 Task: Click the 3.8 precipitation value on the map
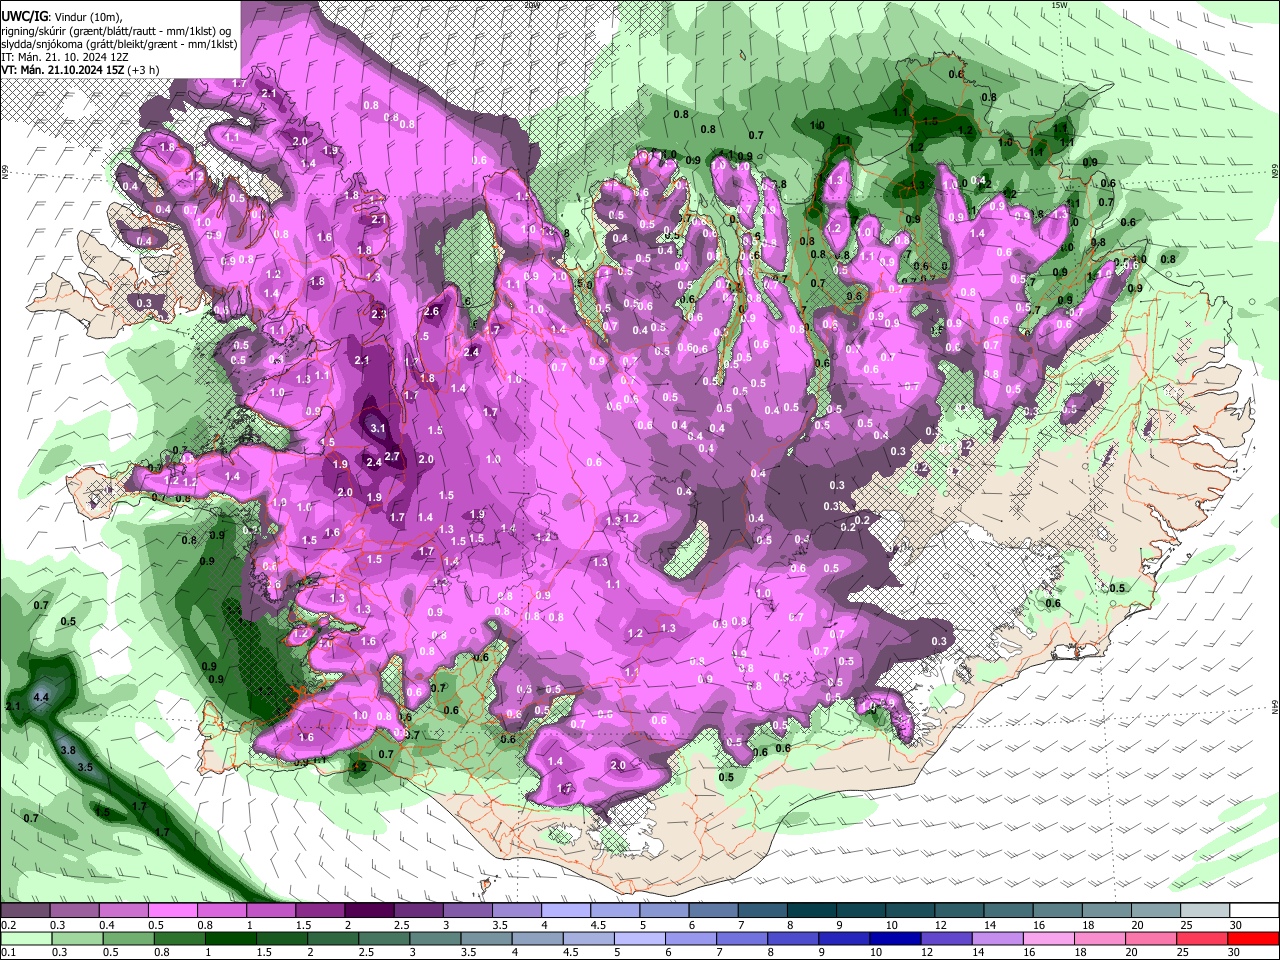68,749
